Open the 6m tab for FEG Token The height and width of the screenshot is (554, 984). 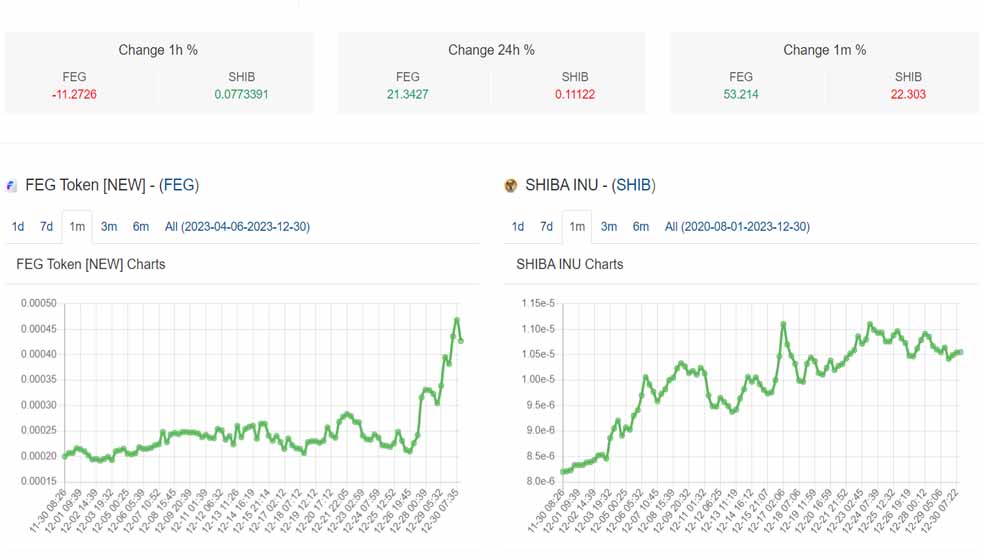(141, 227)
